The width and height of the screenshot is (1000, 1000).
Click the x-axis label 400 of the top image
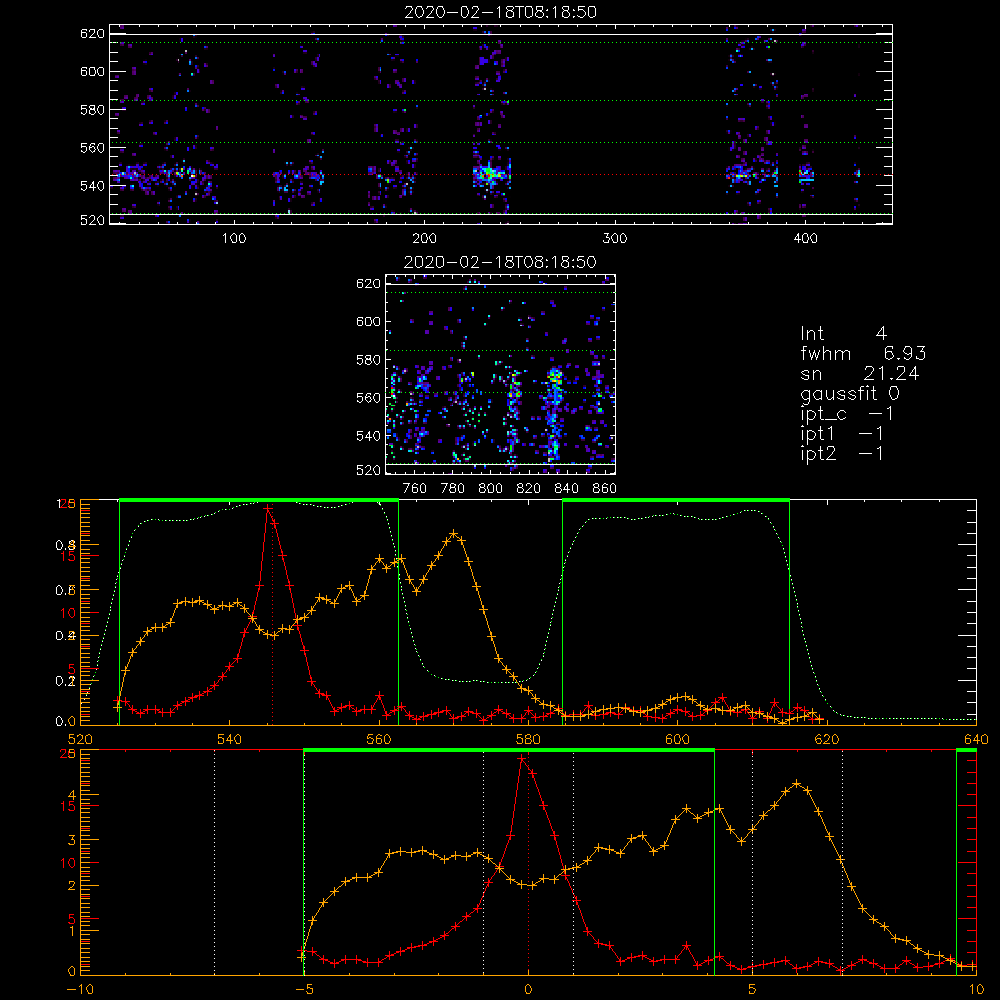(805, 239)
